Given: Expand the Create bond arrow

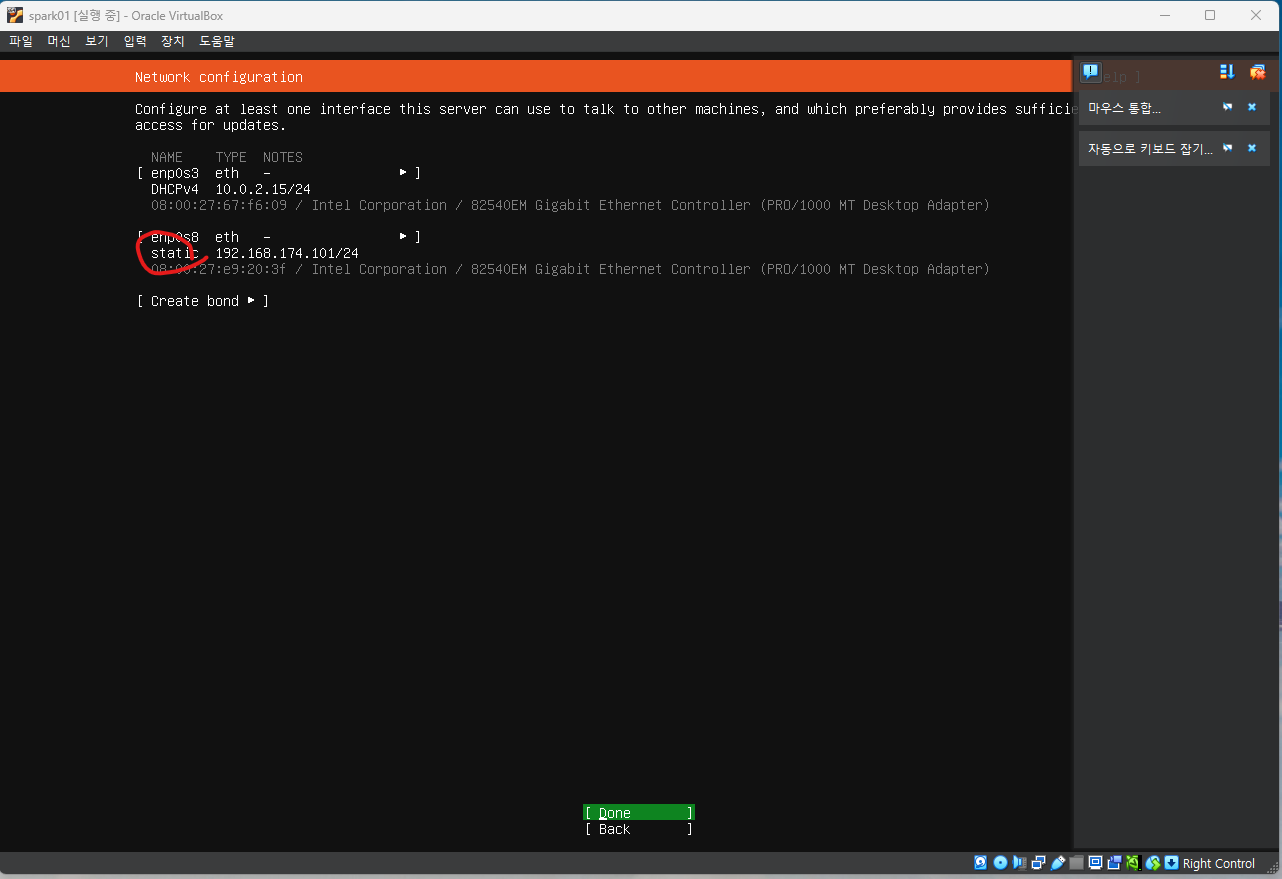Looking at the screenshot, I should [251, 301].
